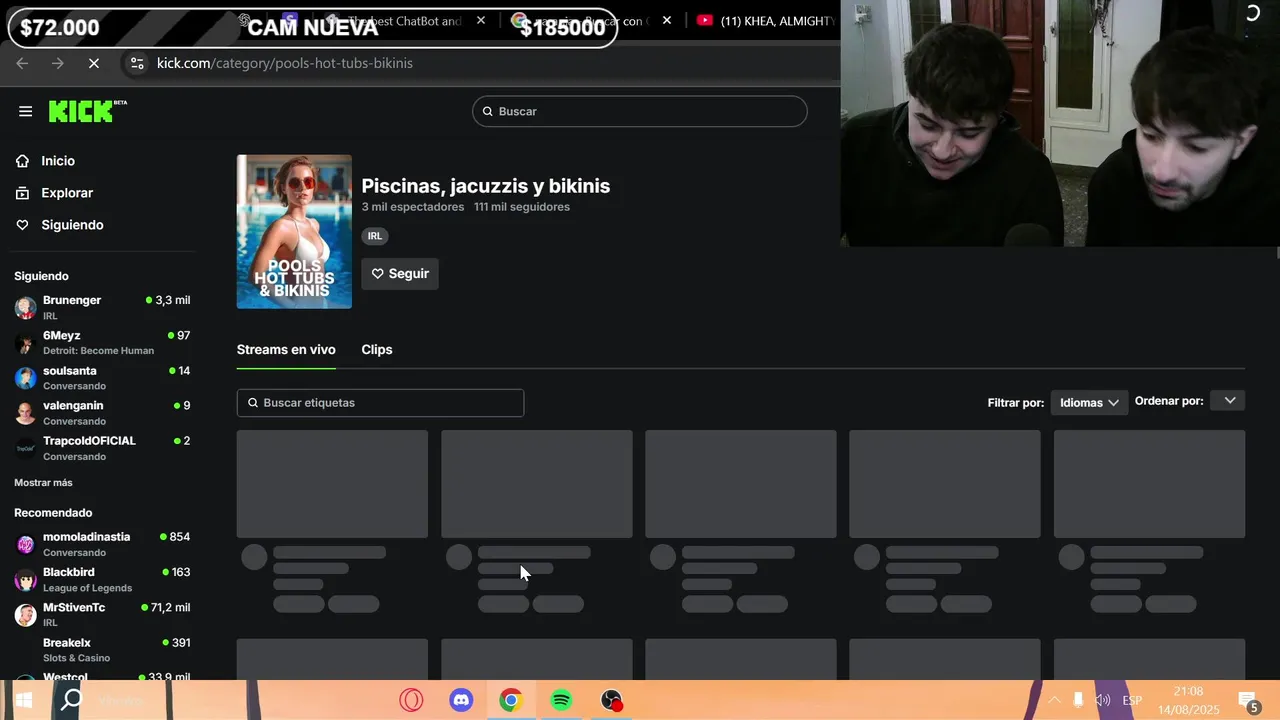Go to Inicio in sidebar
This screenshot has width=1280, height=720.
(x=58, y=161)
